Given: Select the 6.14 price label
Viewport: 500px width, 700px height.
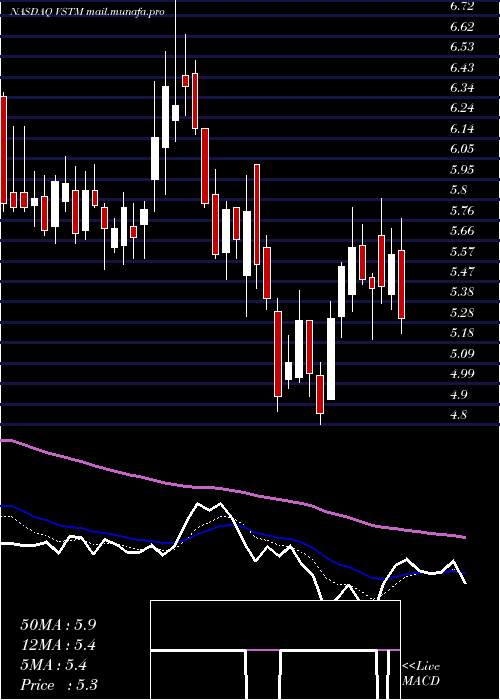Looking at the screenshot, I should [x=462, y=129].
